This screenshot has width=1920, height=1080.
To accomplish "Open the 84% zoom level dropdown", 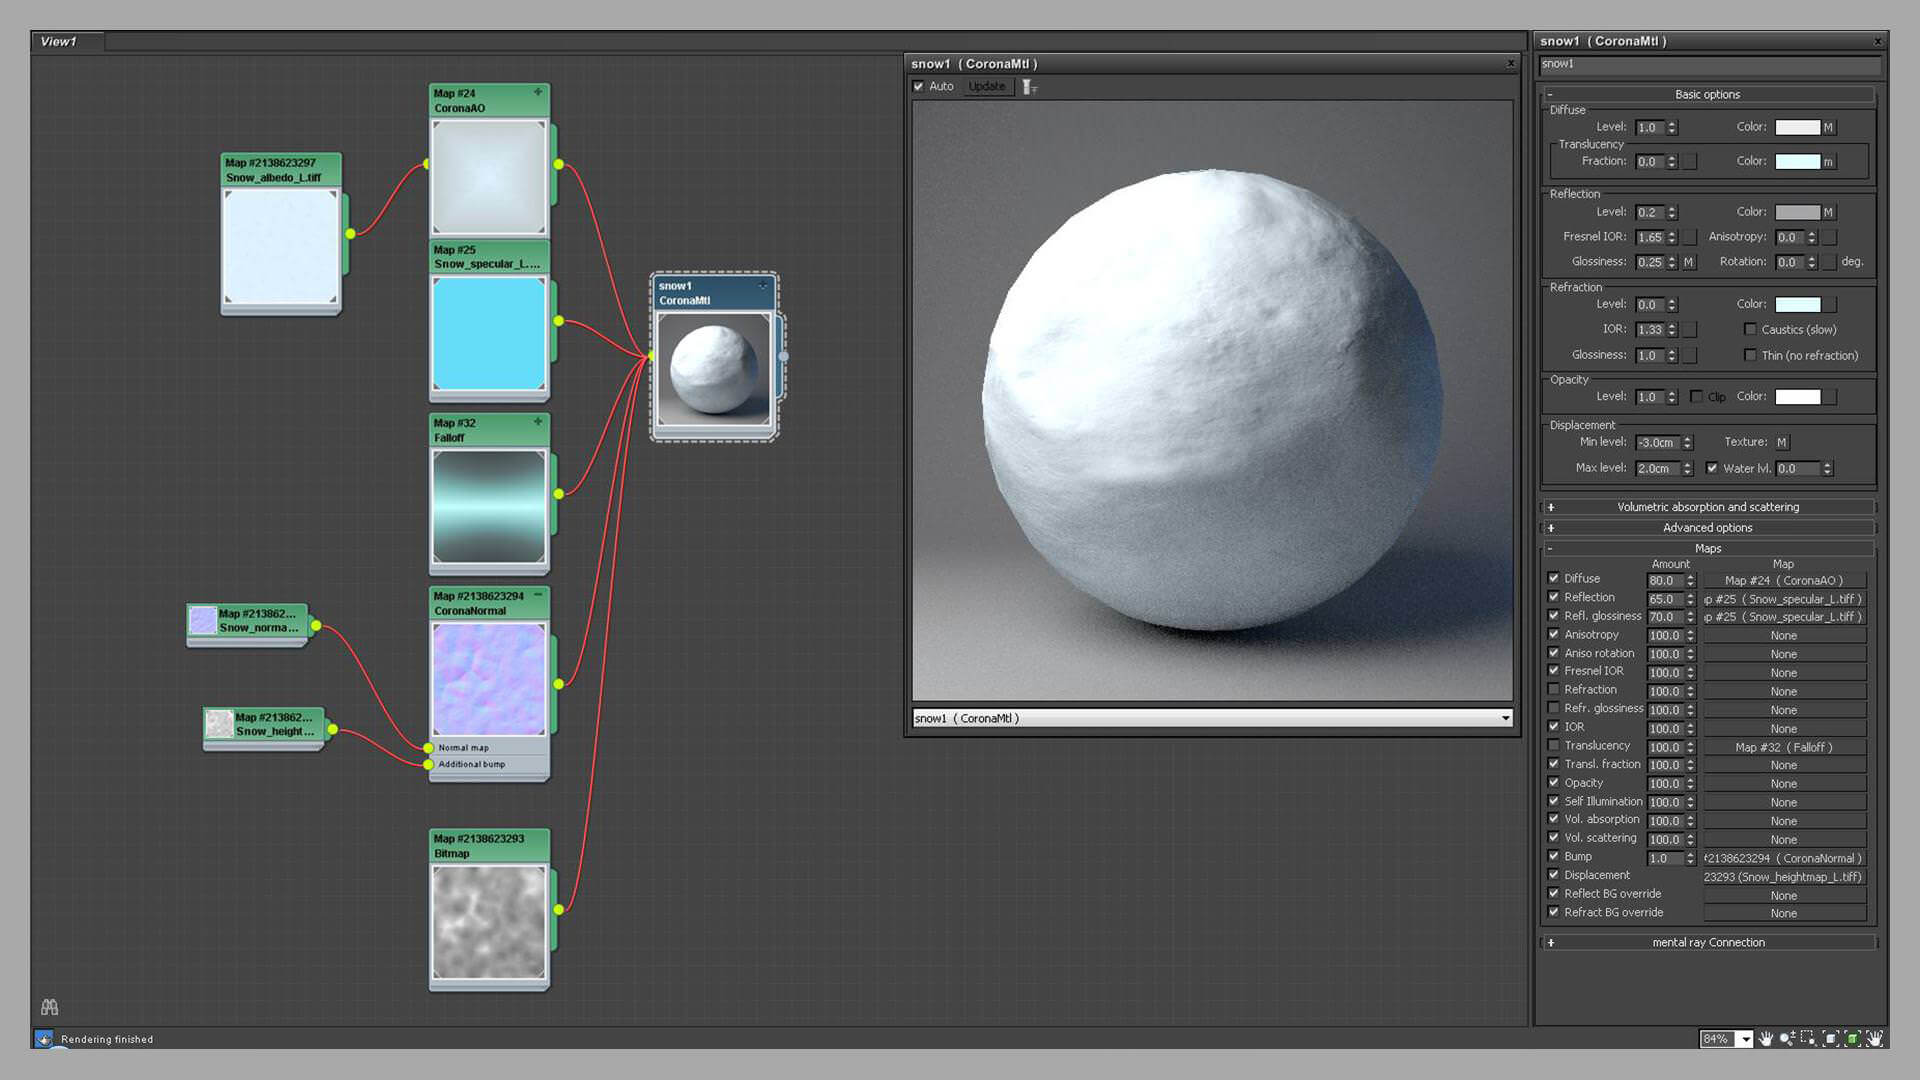I will (1745, 1039).
